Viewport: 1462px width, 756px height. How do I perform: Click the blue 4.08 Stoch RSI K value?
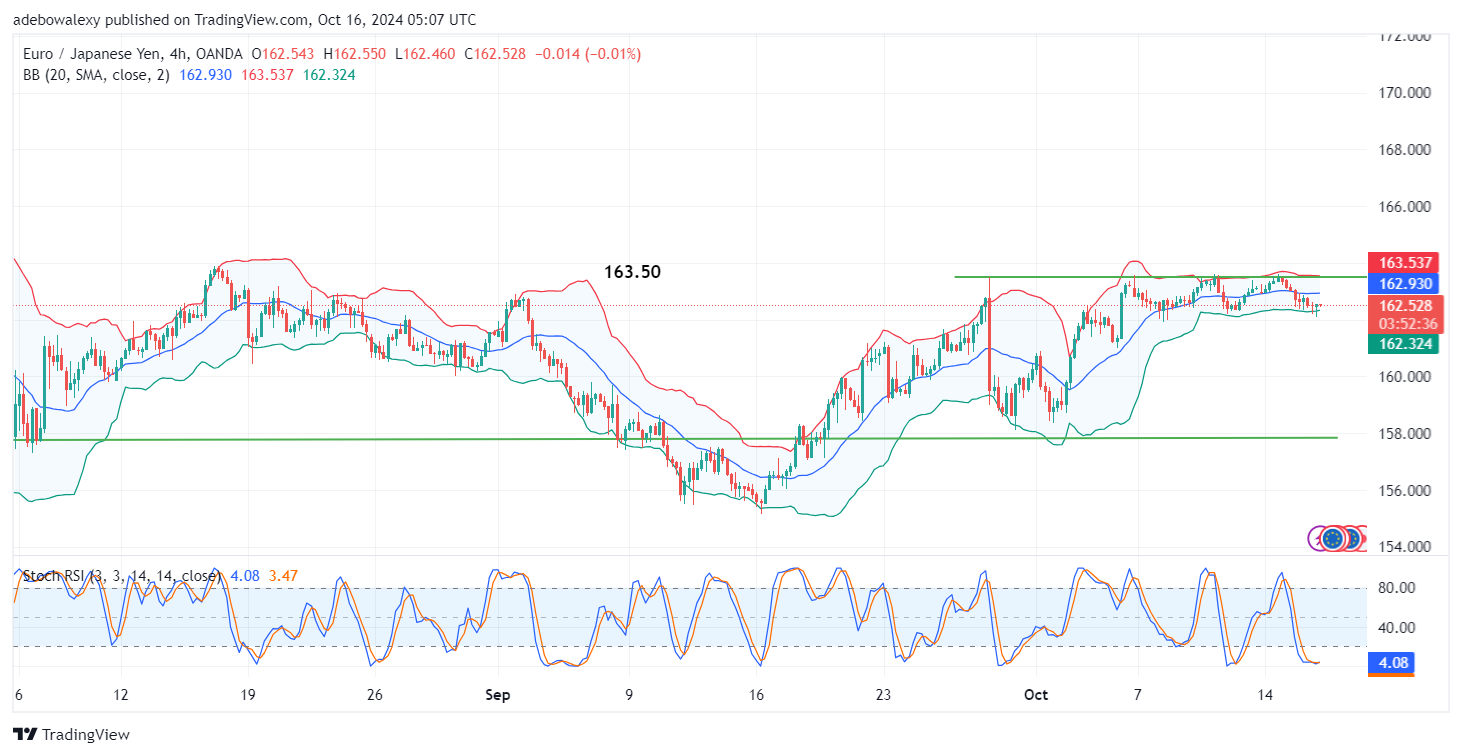(244, 576)
